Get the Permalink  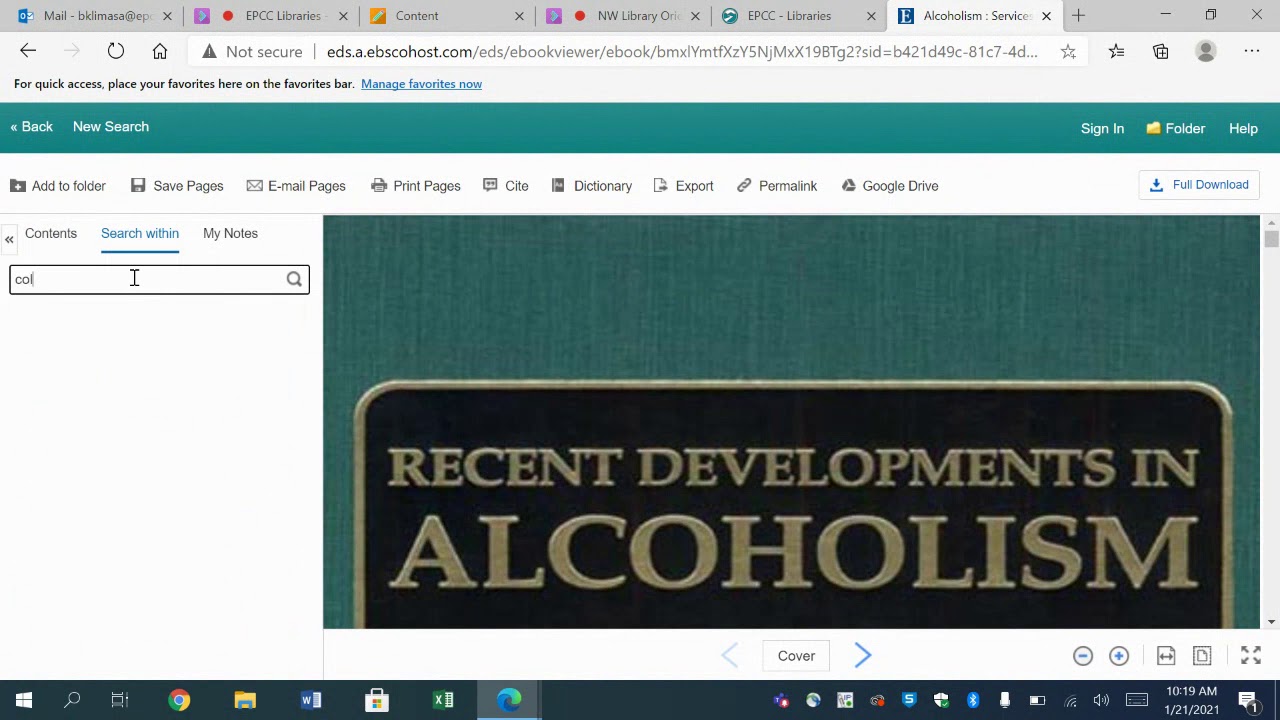(x=777, y=186)
